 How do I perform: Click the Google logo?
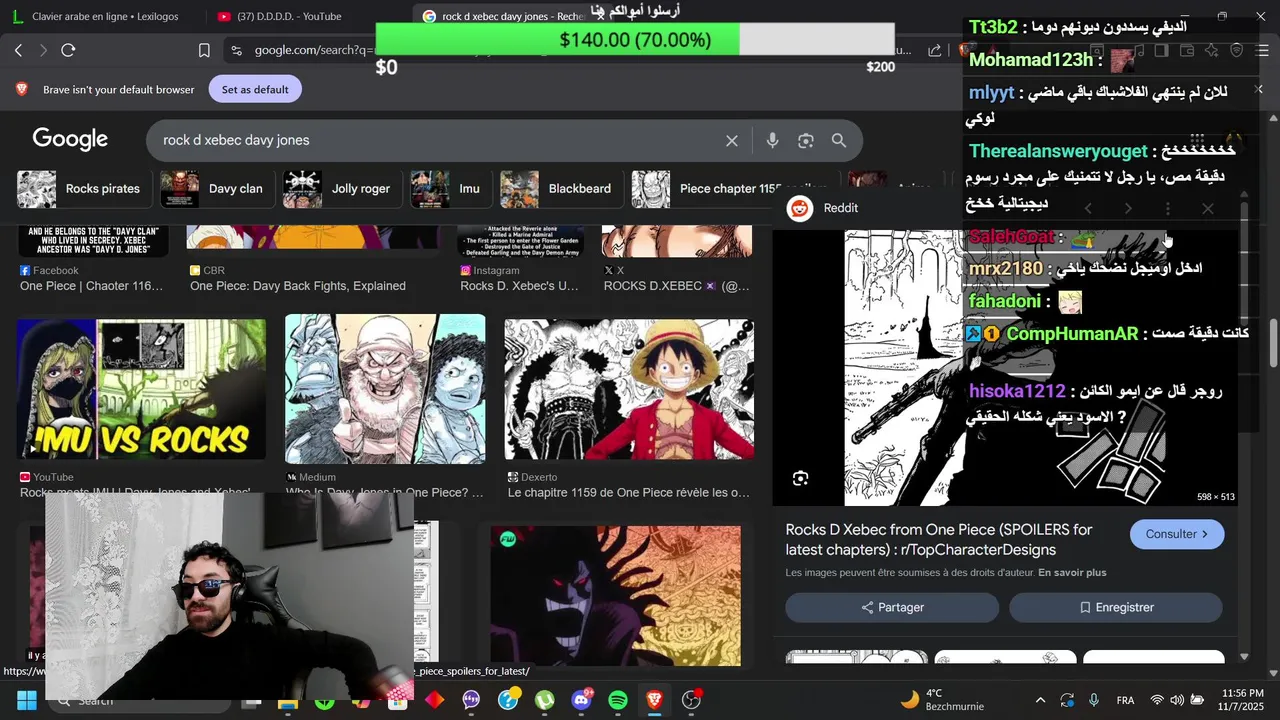[70, 140]
